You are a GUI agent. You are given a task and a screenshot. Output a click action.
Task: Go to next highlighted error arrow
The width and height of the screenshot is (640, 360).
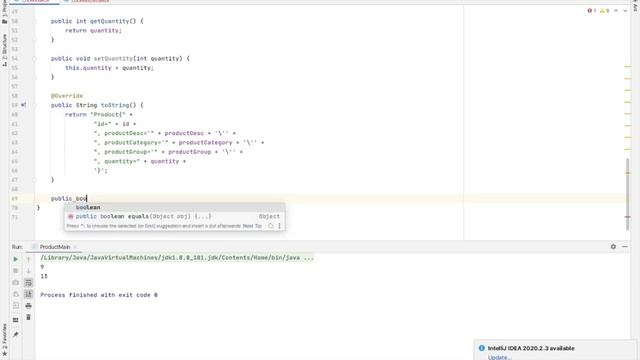(625, 11)
